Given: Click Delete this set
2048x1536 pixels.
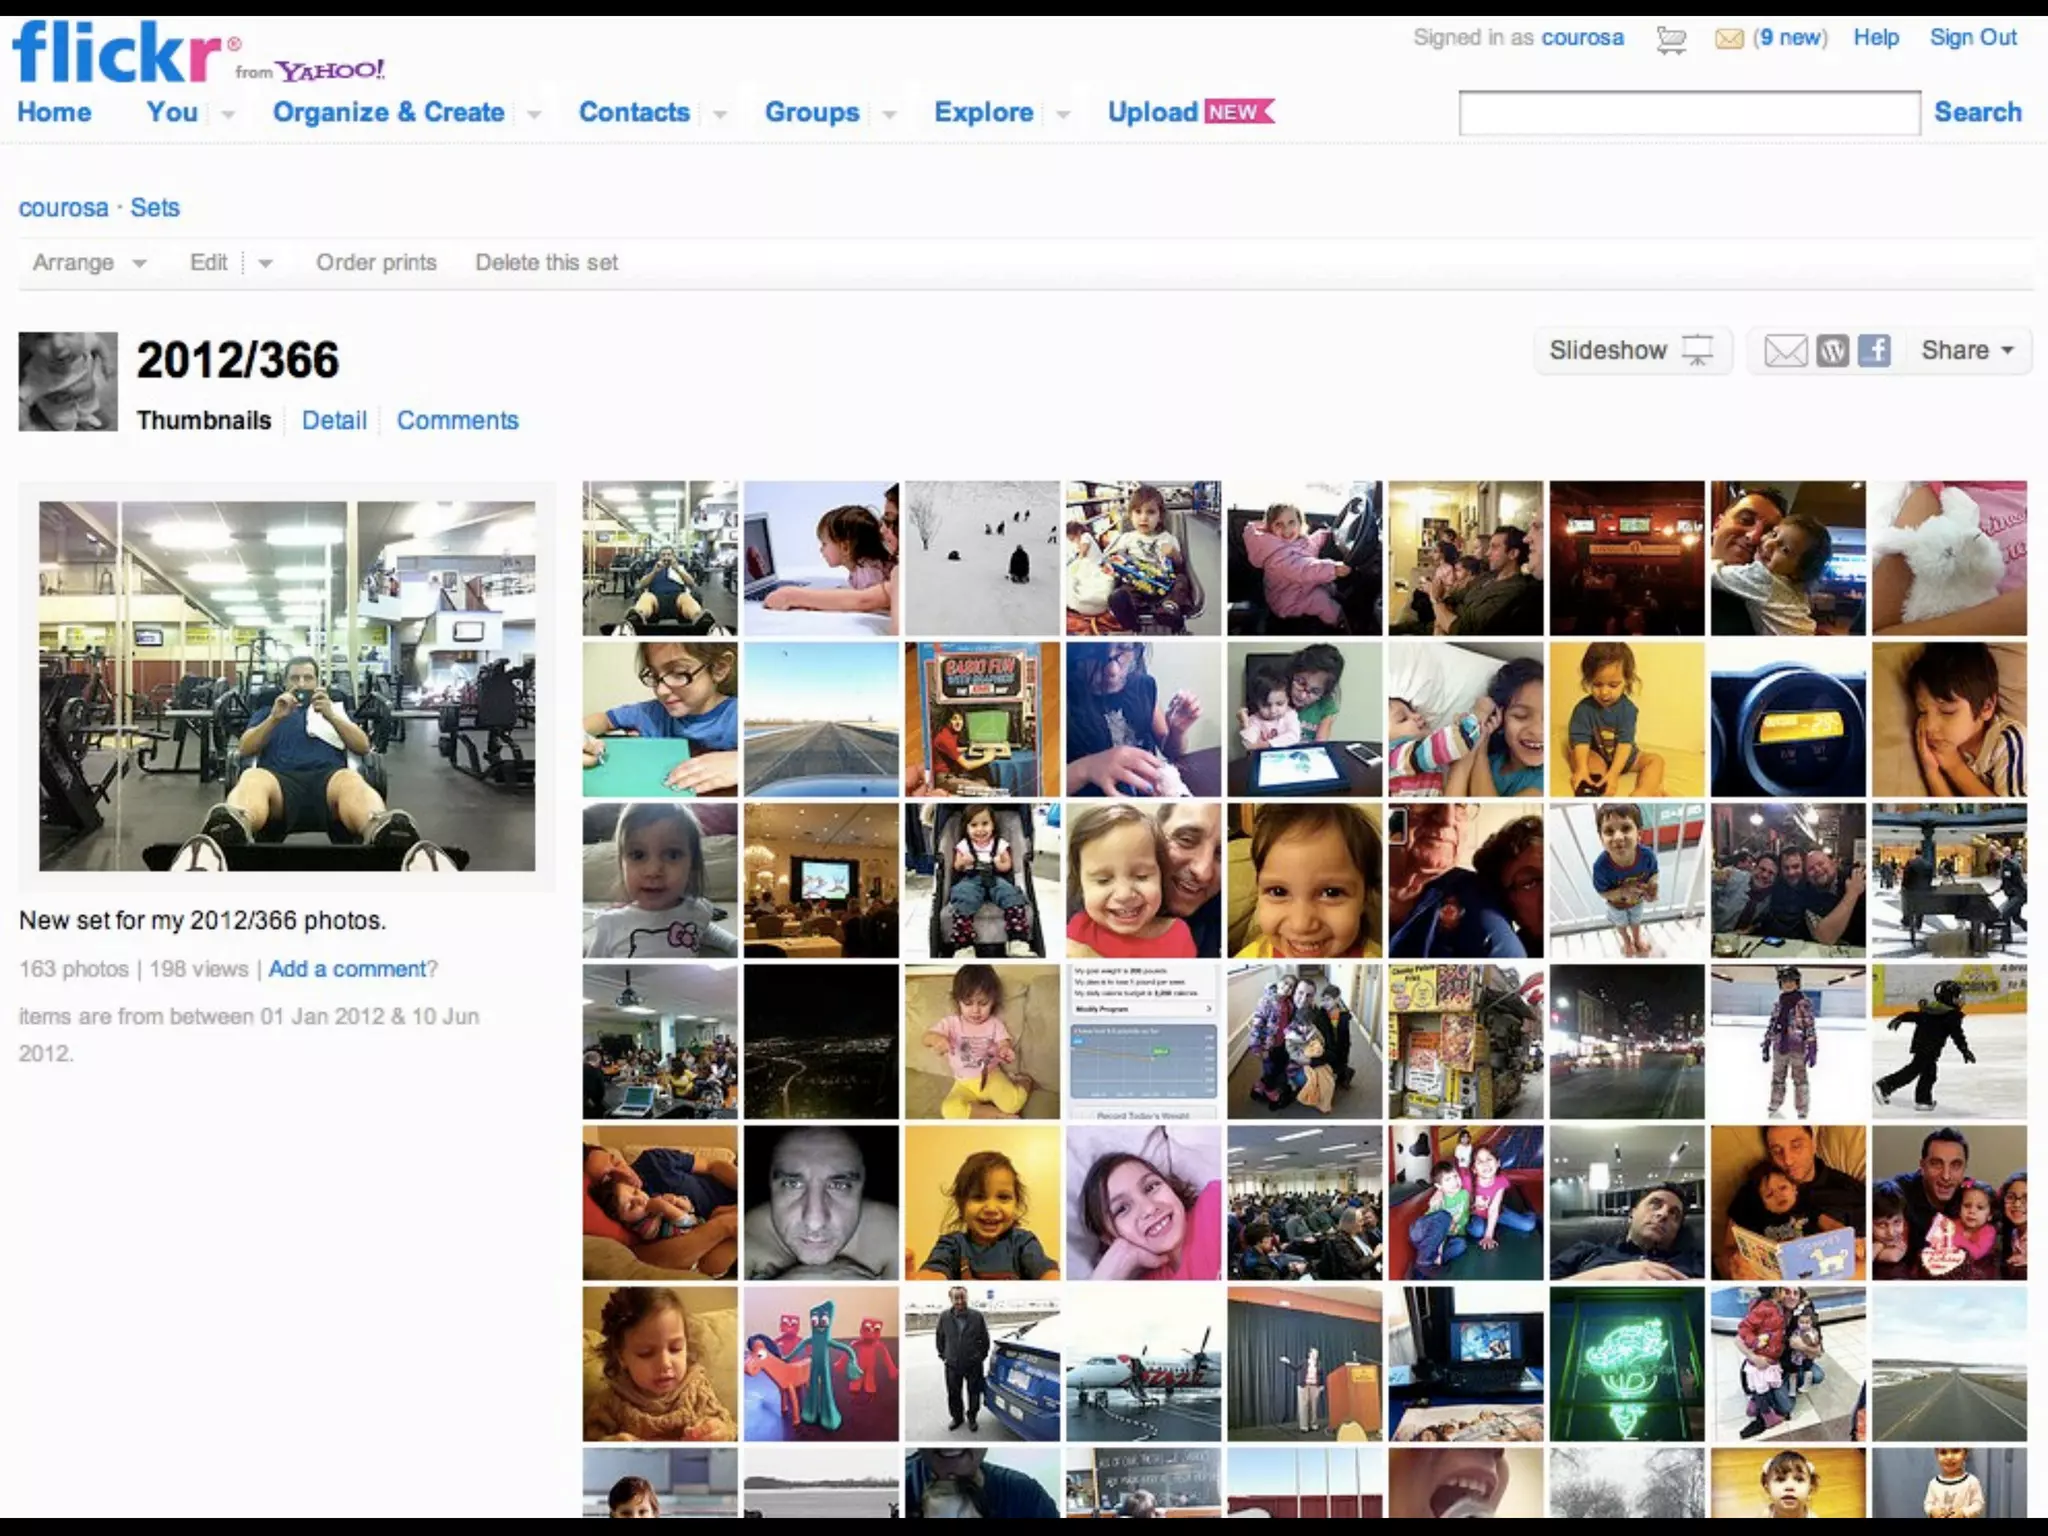Looking at the screenshot, I should [x=546, y=263].
